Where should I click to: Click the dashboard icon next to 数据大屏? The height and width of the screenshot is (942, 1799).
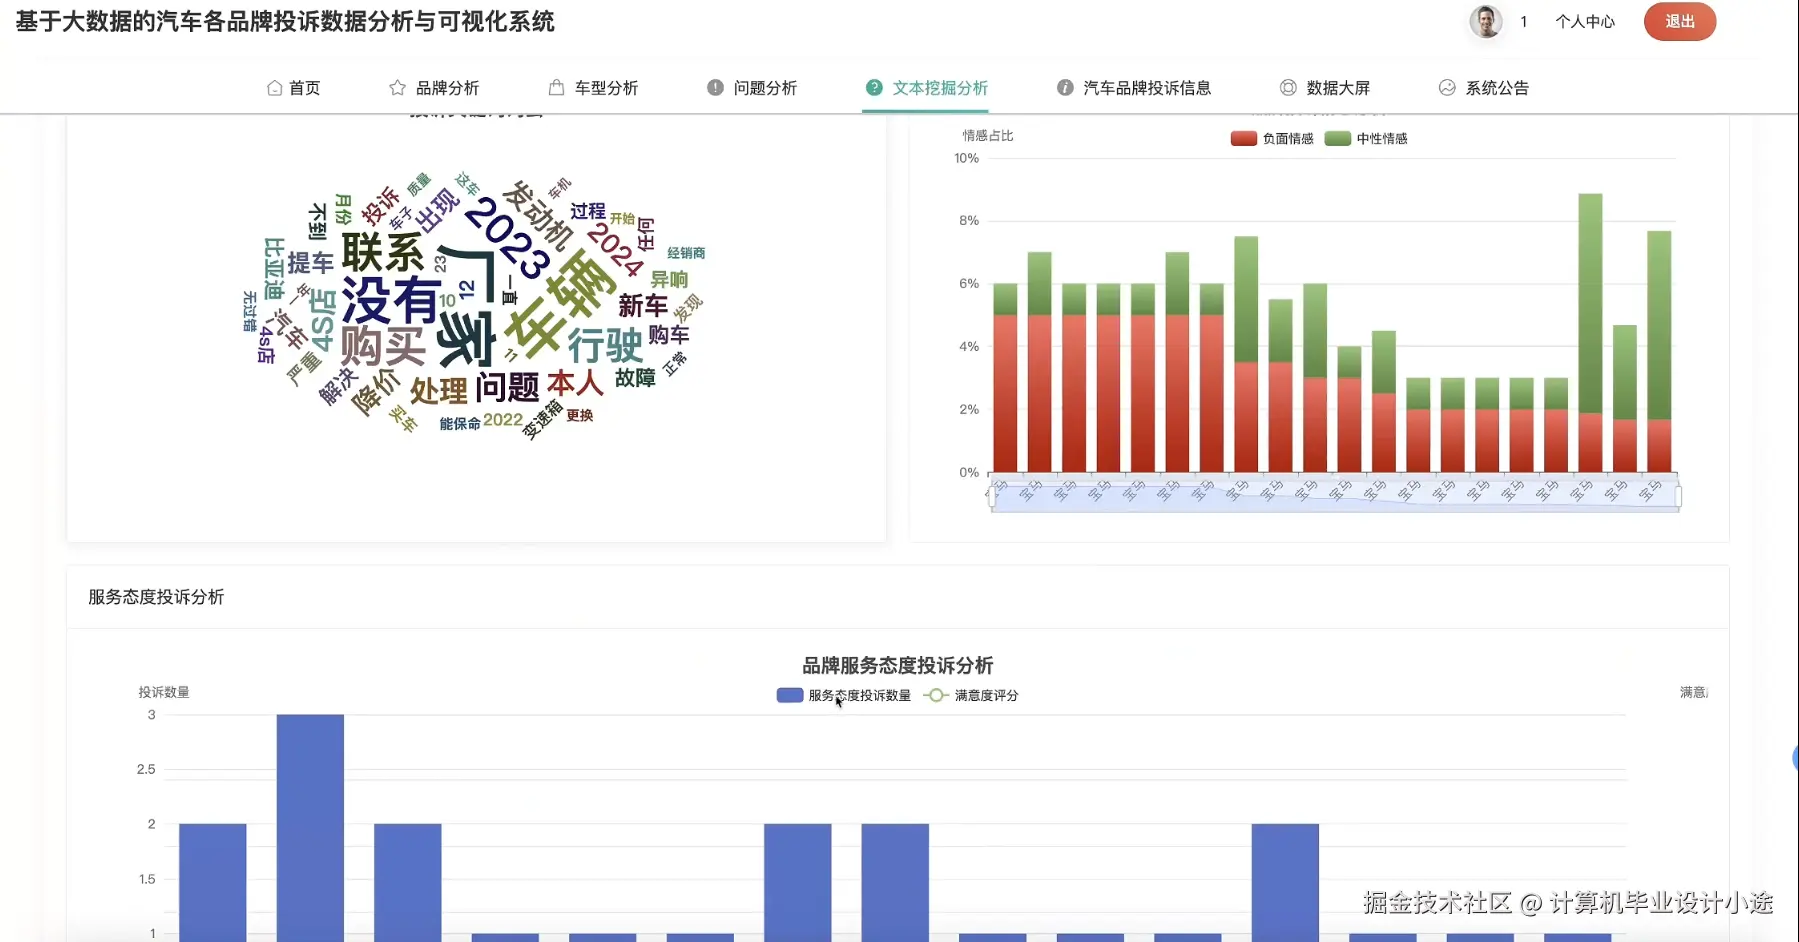(x=1288, y=87)
